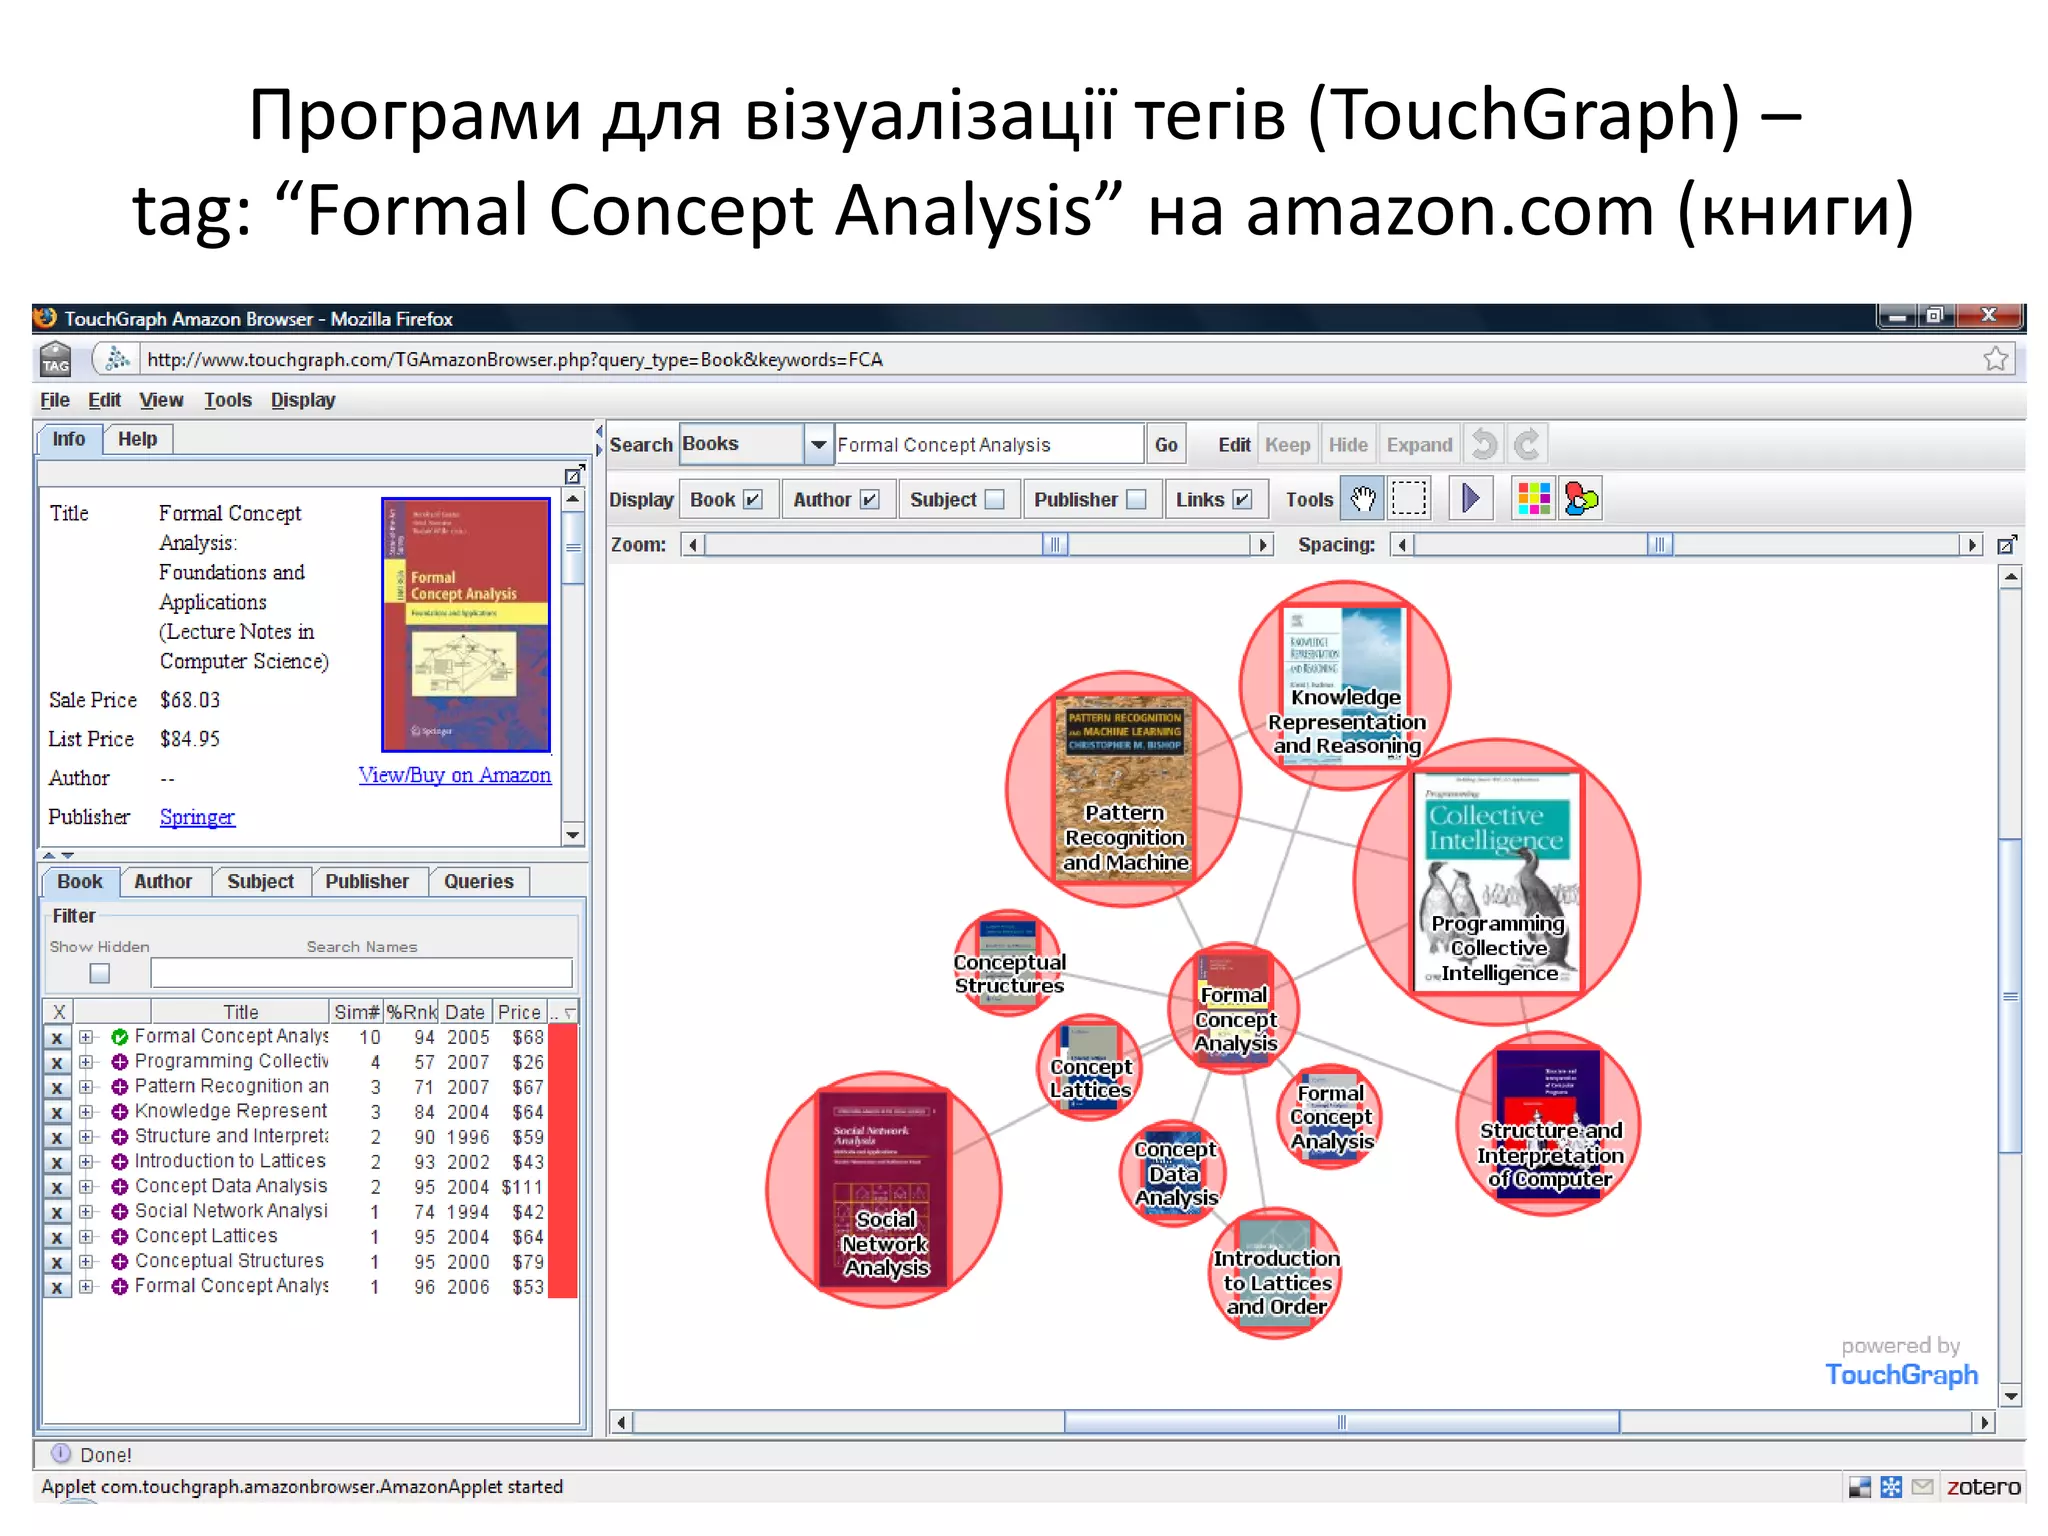This screenshot has width=2048, height=1536.
Task: Click the Programming Collective Intelligence node
Action: point(1497,882)
